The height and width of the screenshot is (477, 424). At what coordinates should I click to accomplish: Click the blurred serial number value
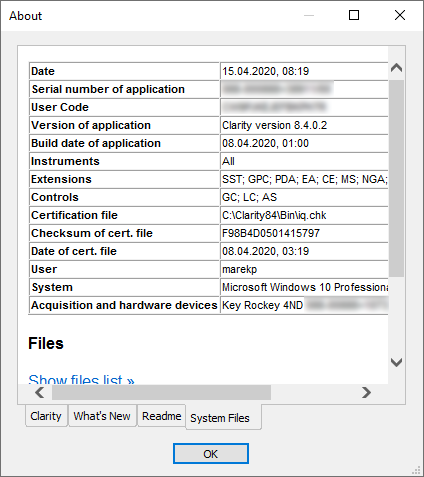coord(277,89)
